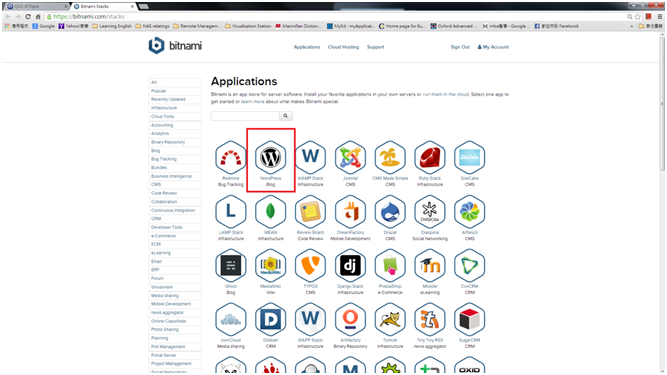This screenshot has height=375, width=667.
Task: Filter by Bug Tracking category
Action: click(x=175, y=159)
